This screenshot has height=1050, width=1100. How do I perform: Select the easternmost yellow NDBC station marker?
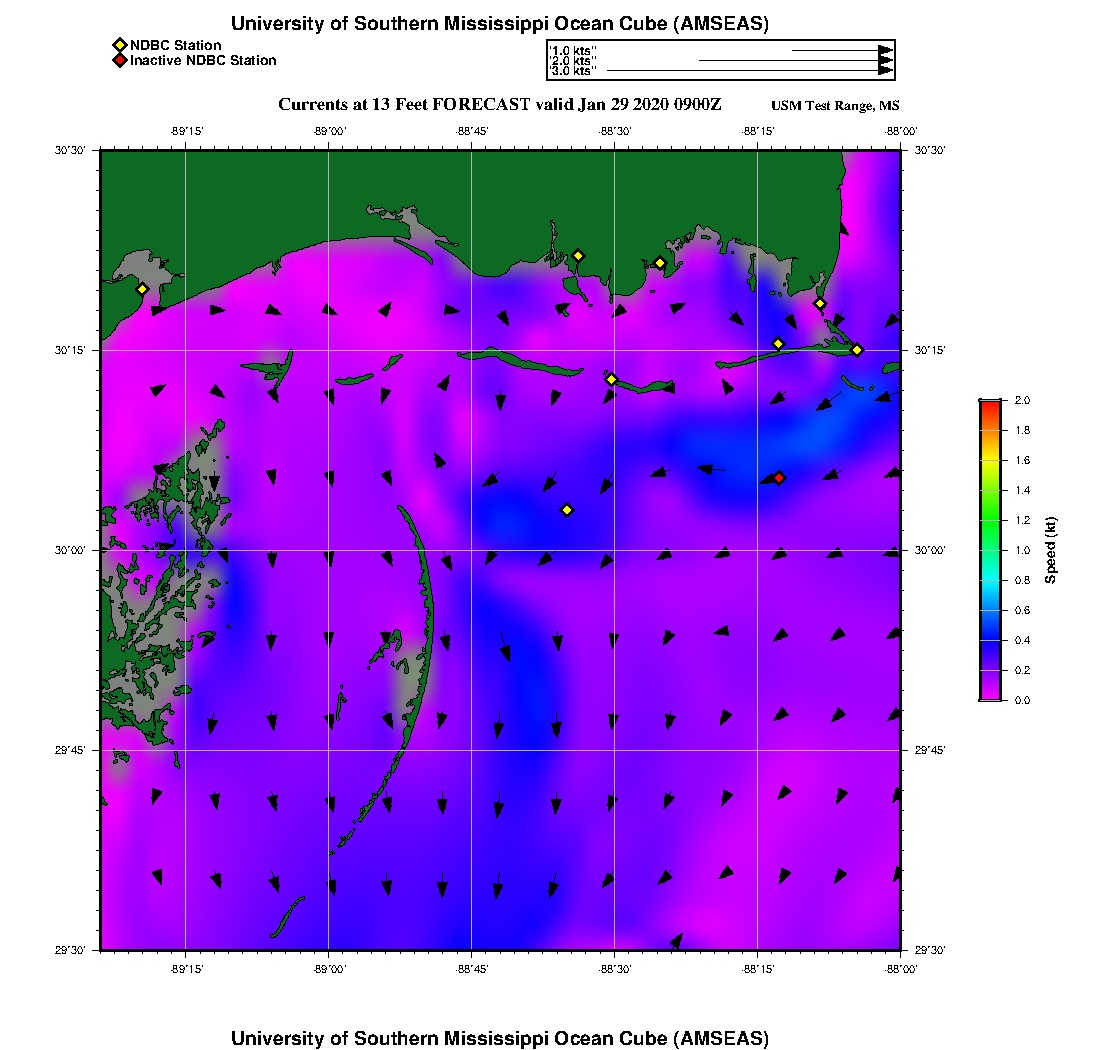[x=857, y=350]
